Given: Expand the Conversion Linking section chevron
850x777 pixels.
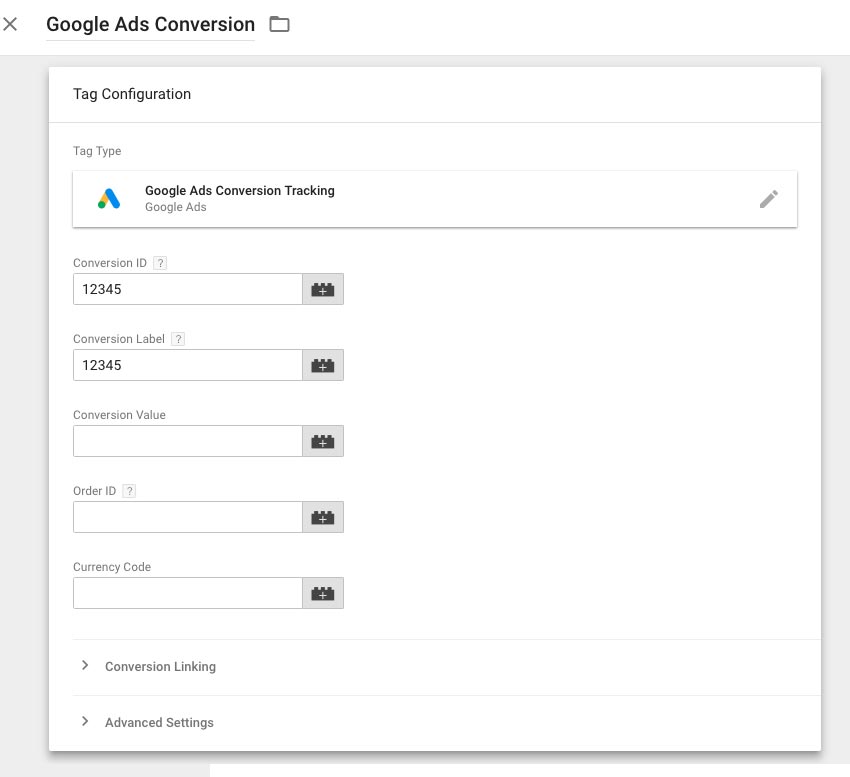Looking at the screenshot, I should click(85, 665).
